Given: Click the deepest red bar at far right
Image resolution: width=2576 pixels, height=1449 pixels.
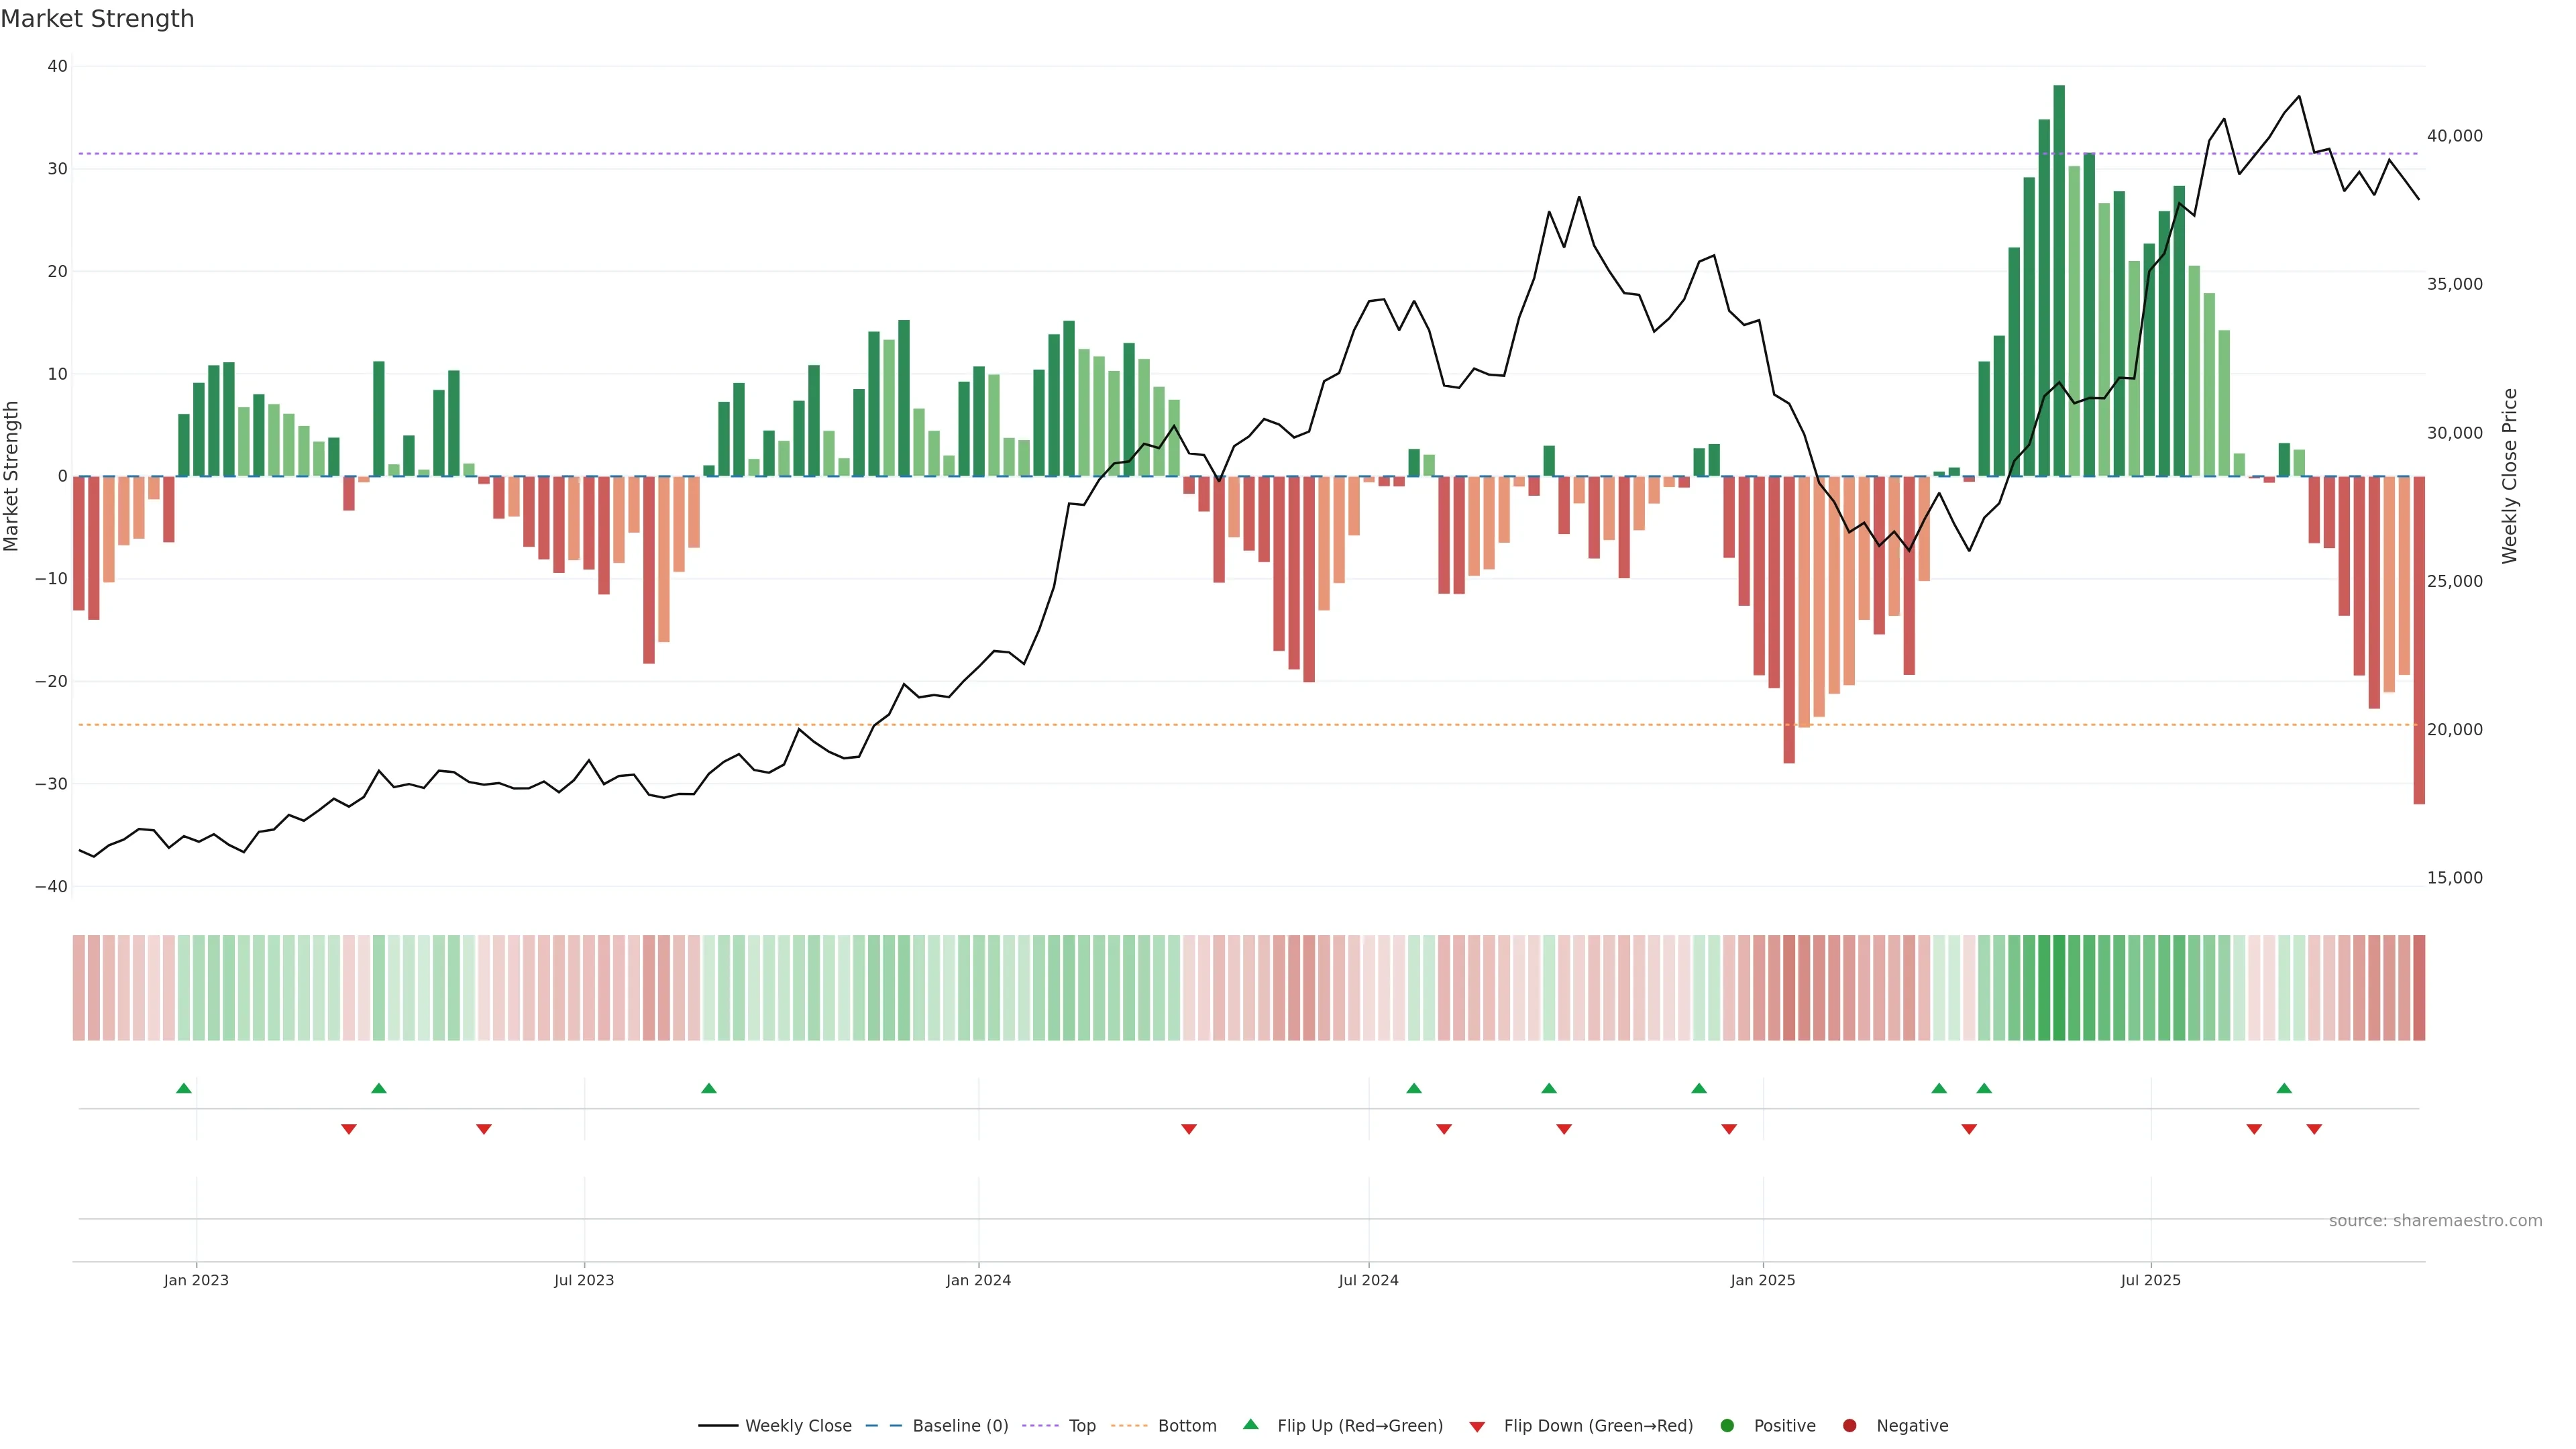Looking at the screenshot, I should pyautogui.click(x=2419, y=640).
